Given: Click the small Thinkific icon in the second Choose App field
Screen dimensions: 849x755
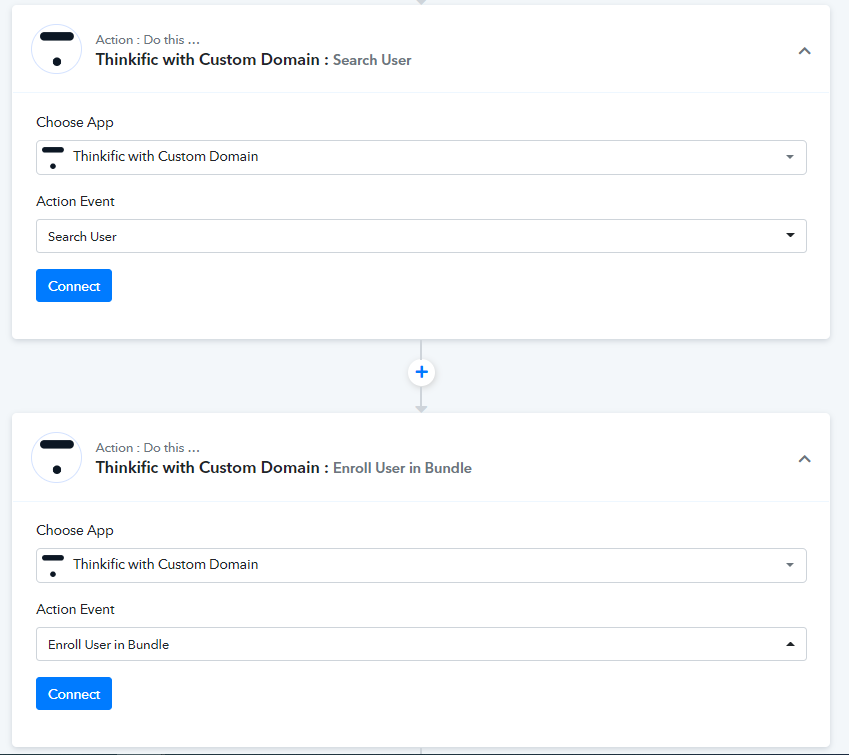Looking at the screenshot, I should click(53, 565).
